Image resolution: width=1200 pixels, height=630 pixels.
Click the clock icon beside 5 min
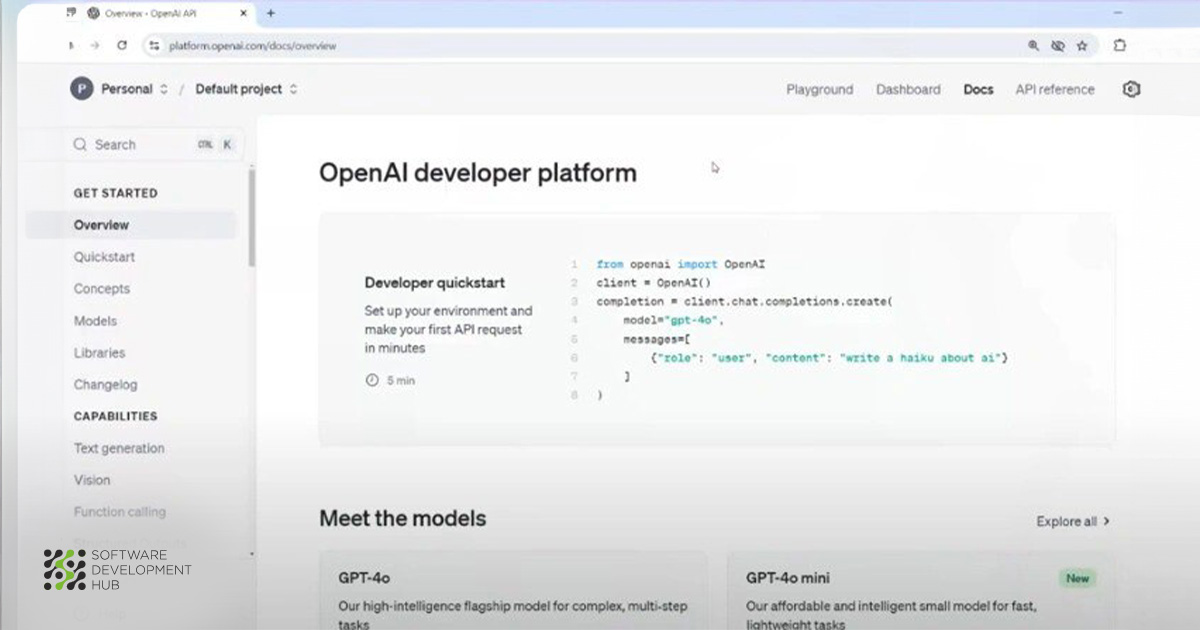[372, 381]
